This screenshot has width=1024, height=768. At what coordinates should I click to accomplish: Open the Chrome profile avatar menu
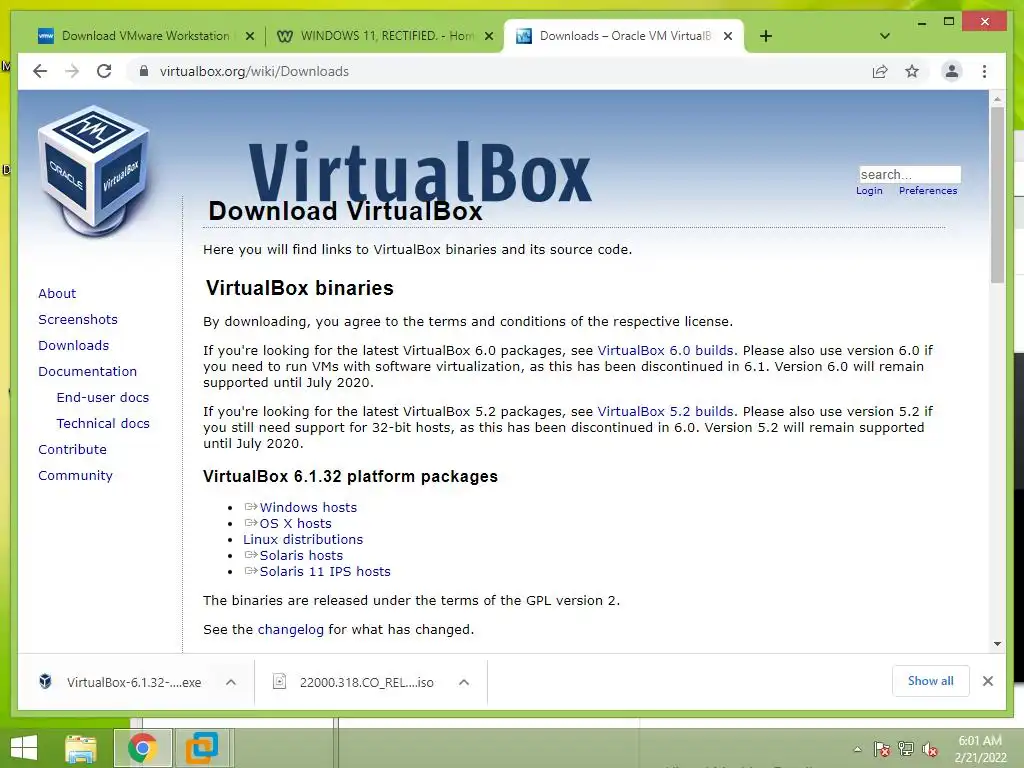pos(952,71)
